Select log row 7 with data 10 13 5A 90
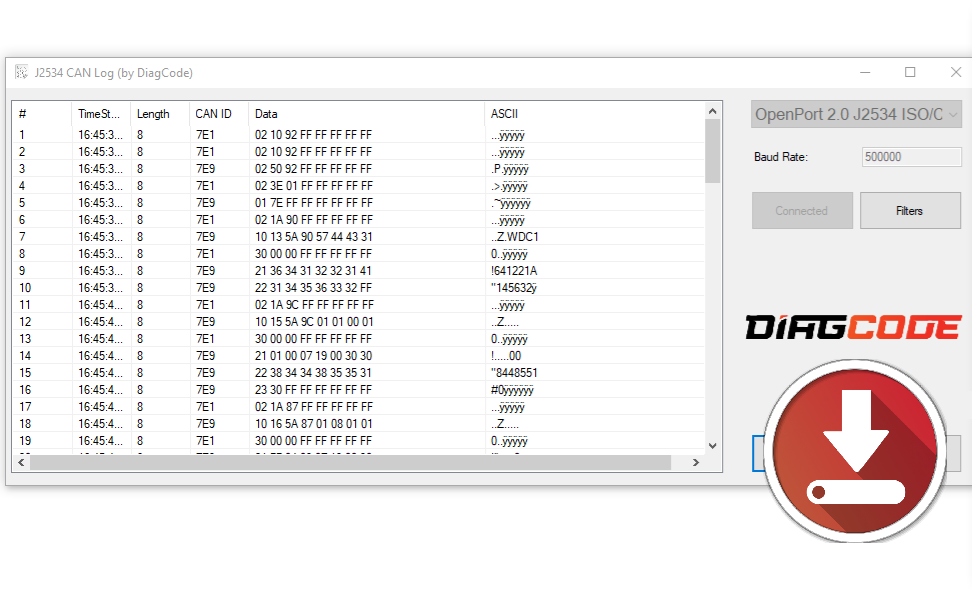972x590 pixels. 313,237
